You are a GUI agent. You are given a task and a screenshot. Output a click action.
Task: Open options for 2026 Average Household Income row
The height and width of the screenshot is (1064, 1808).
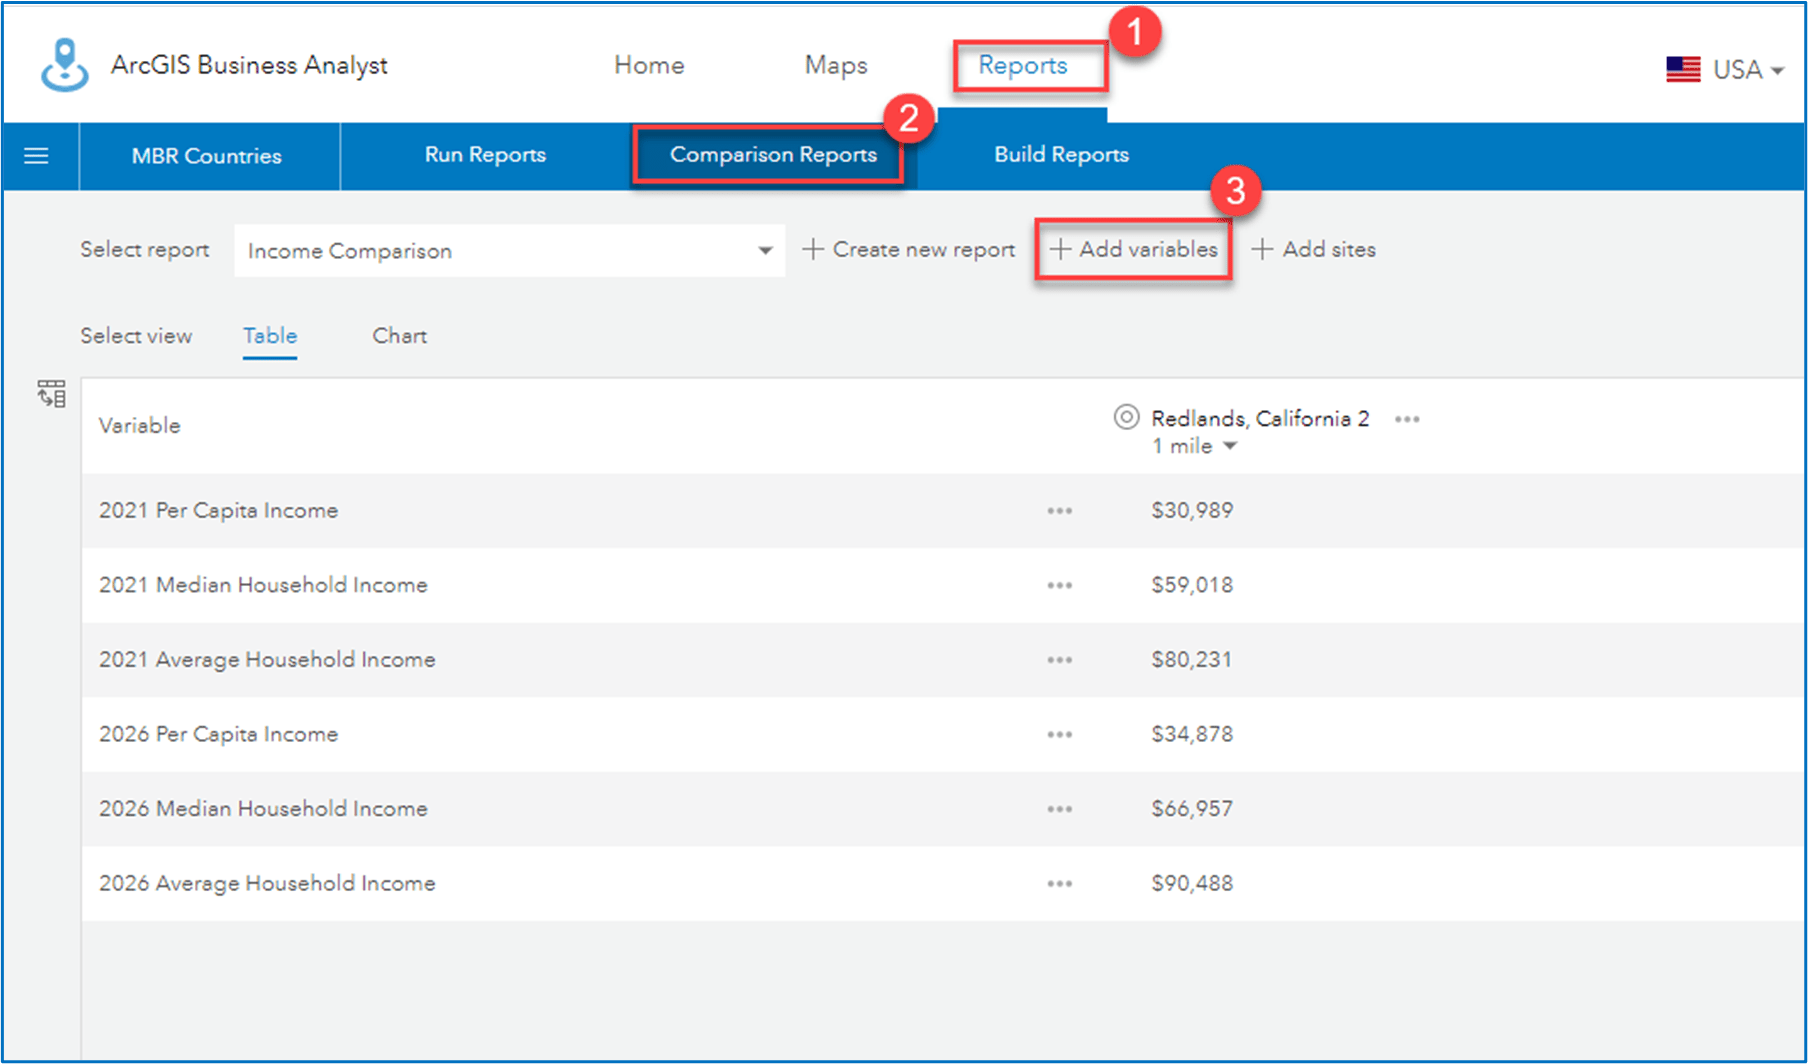click(x=1059, y=883)
